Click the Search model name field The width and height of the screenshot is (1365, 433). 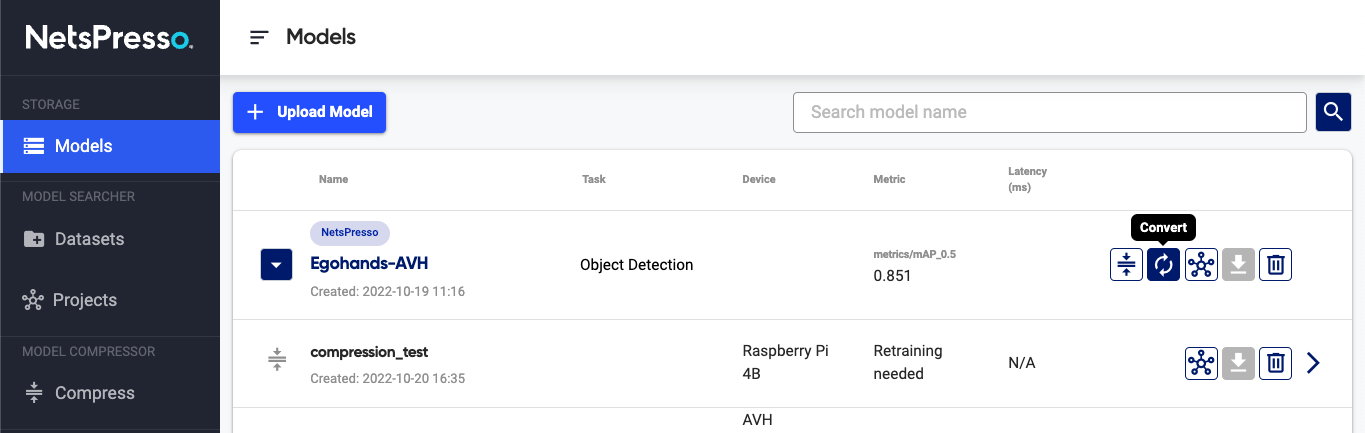[x=1049, y=112]
